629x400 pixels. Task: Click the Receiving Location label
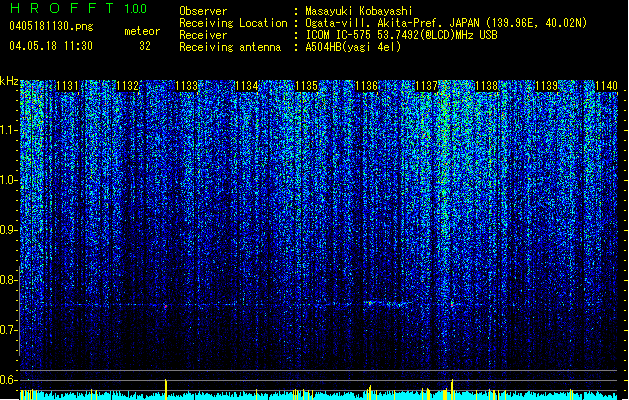[x=233, y=23]
